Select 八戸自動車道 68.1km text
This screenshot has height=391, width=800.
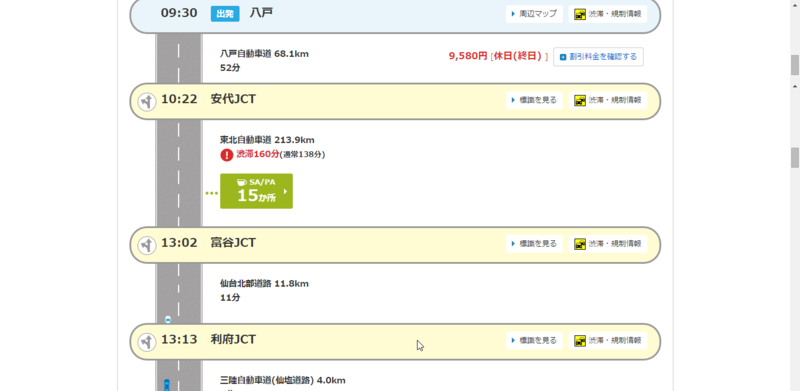[x=264, y=54]
